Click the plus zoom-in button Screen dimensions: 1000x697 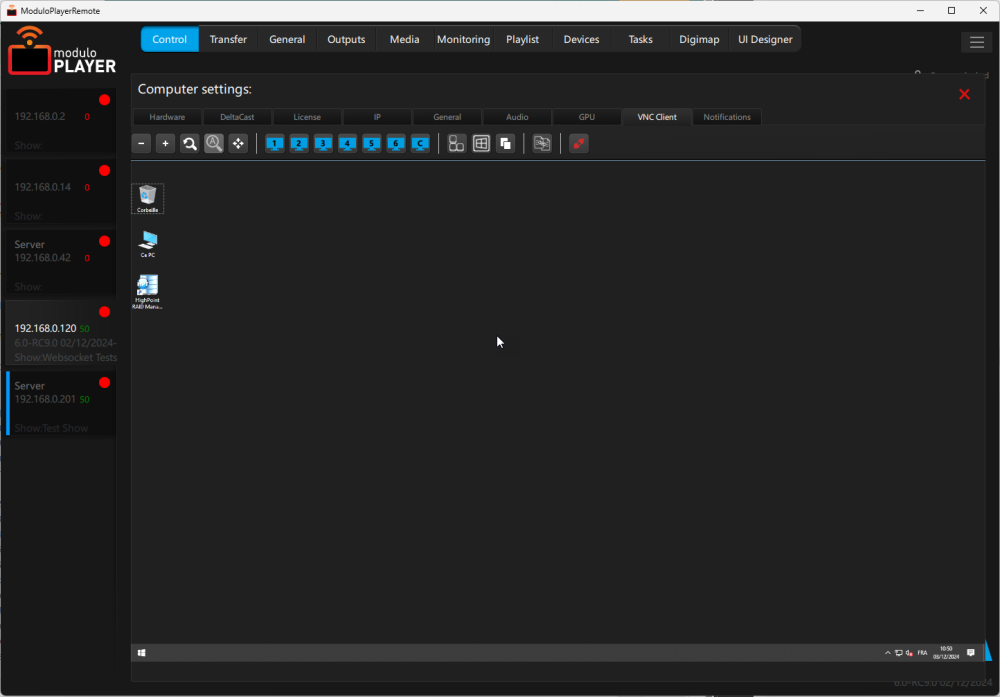[x=165, y=143]
